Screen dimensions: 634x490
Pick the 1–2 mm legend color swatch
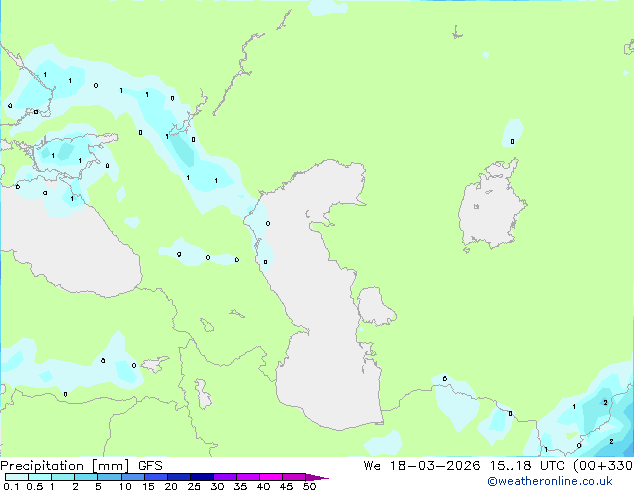click(x=63, y=477)
